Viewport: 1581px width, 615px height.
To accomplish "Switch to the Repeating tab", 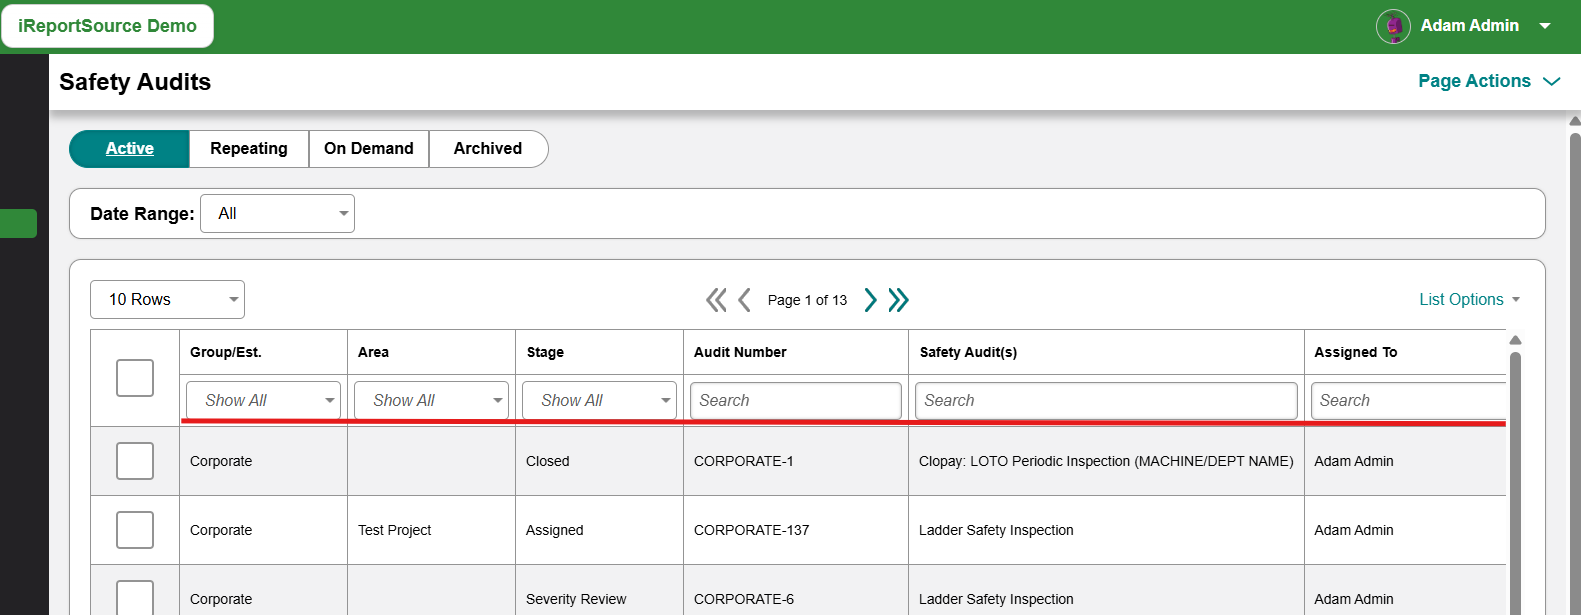I will point(249,148).
